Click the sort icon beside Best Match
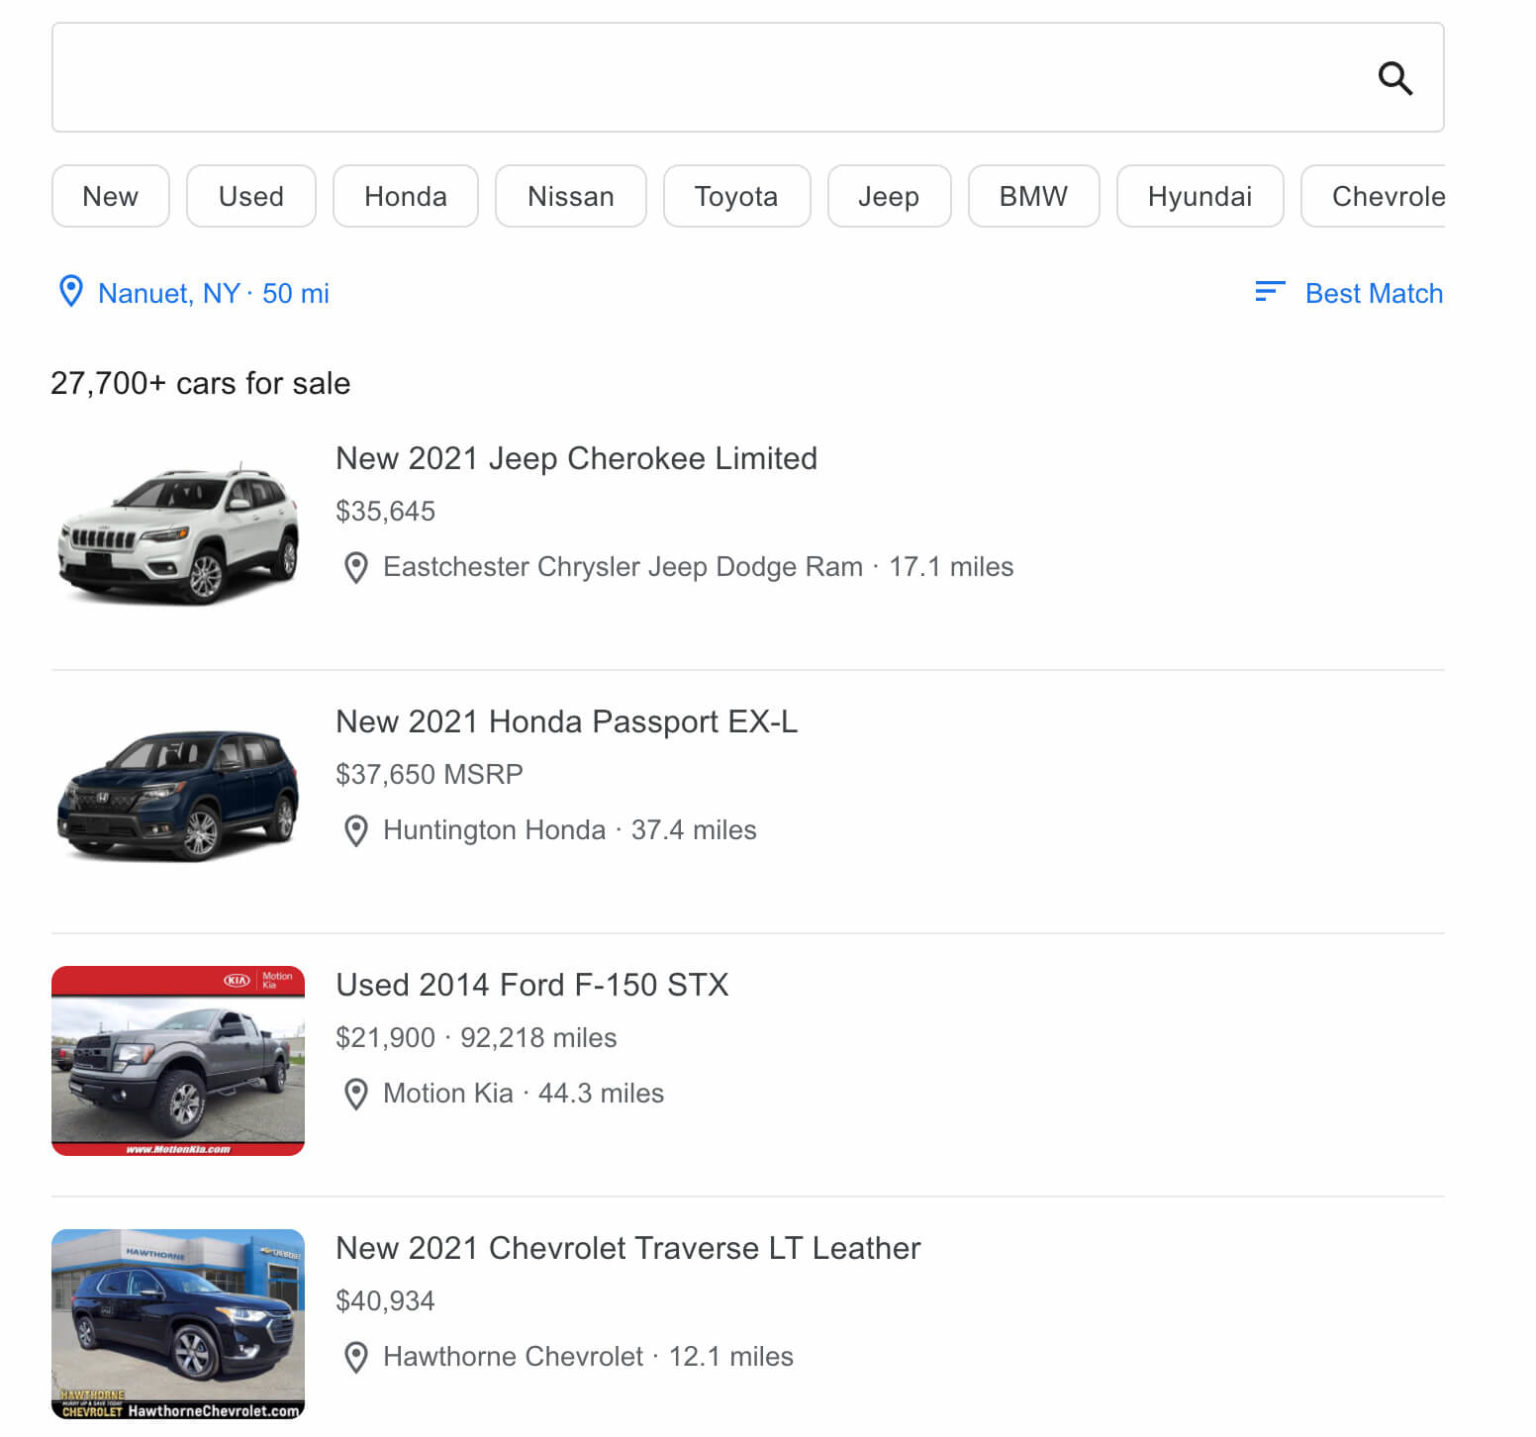The width and height of the screenshot is (1536, 1437). coord(1269,292)
